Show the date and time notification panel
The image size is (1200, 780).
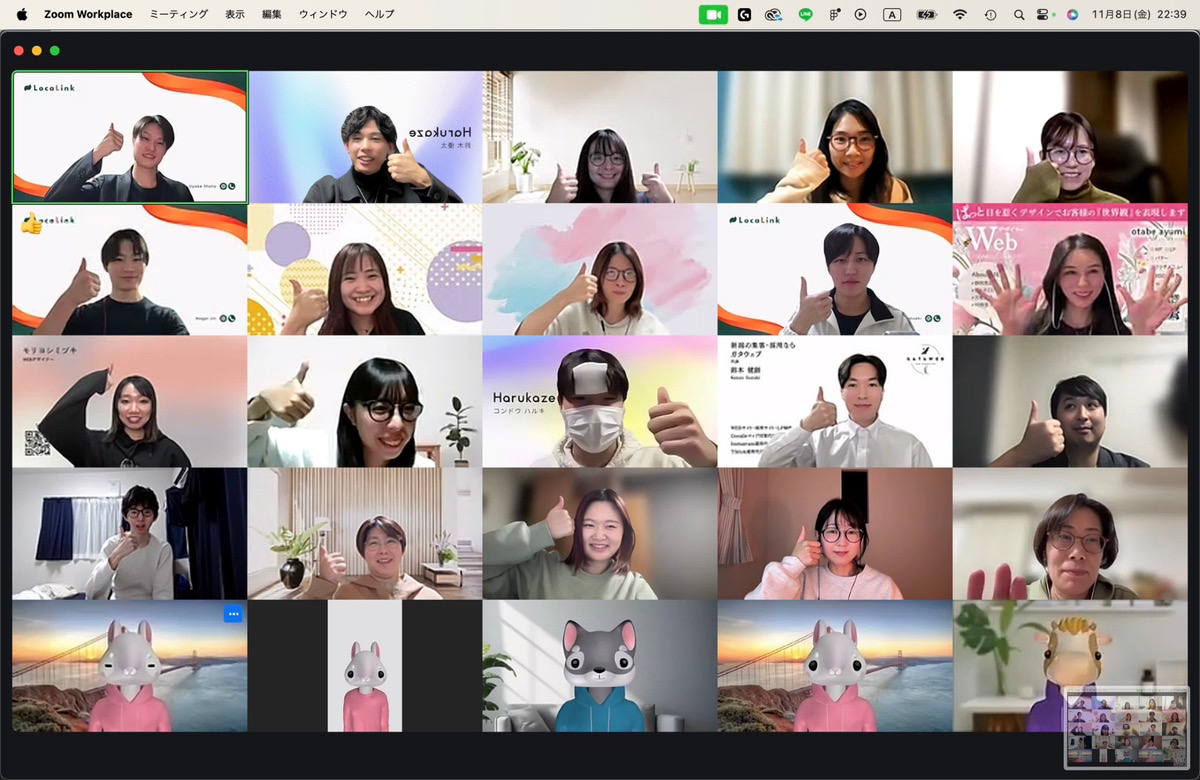click(x=1138, y=14)
